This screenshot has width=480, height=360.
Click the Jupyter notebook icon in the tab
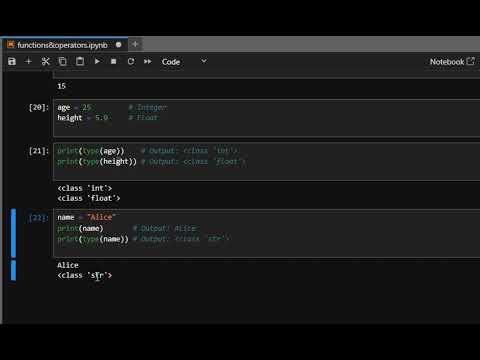(11, 45)
